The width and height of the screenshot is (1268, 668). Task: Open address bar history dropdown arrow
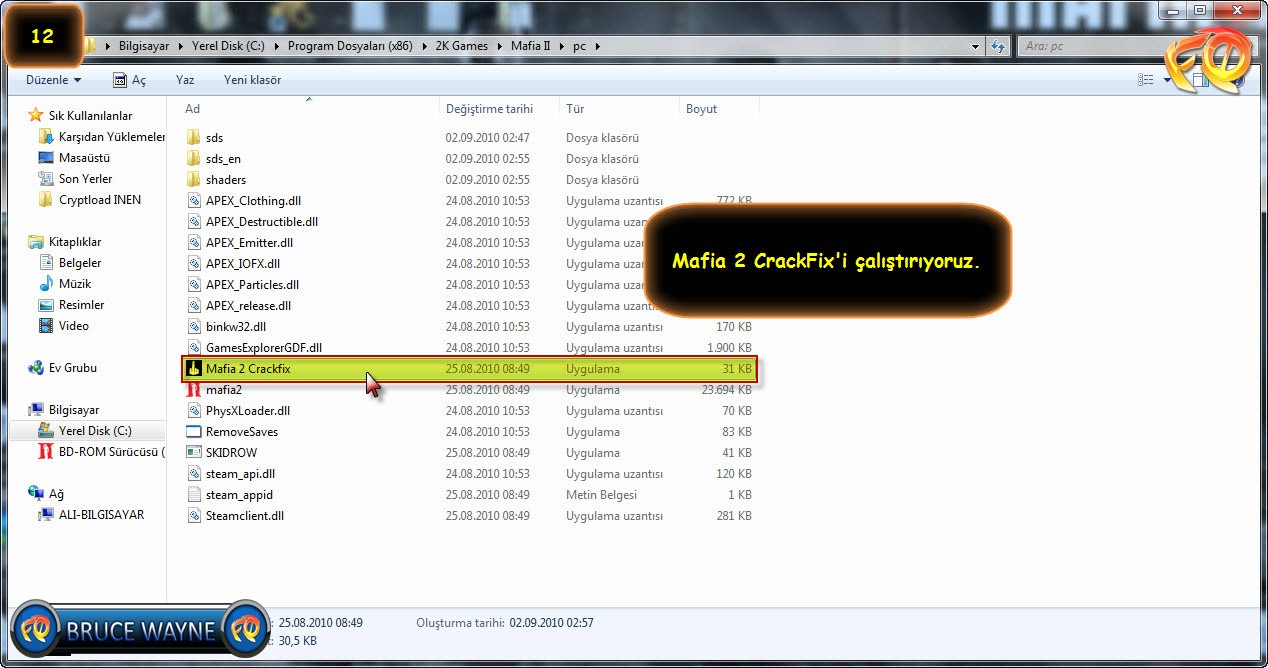point(976,46)
